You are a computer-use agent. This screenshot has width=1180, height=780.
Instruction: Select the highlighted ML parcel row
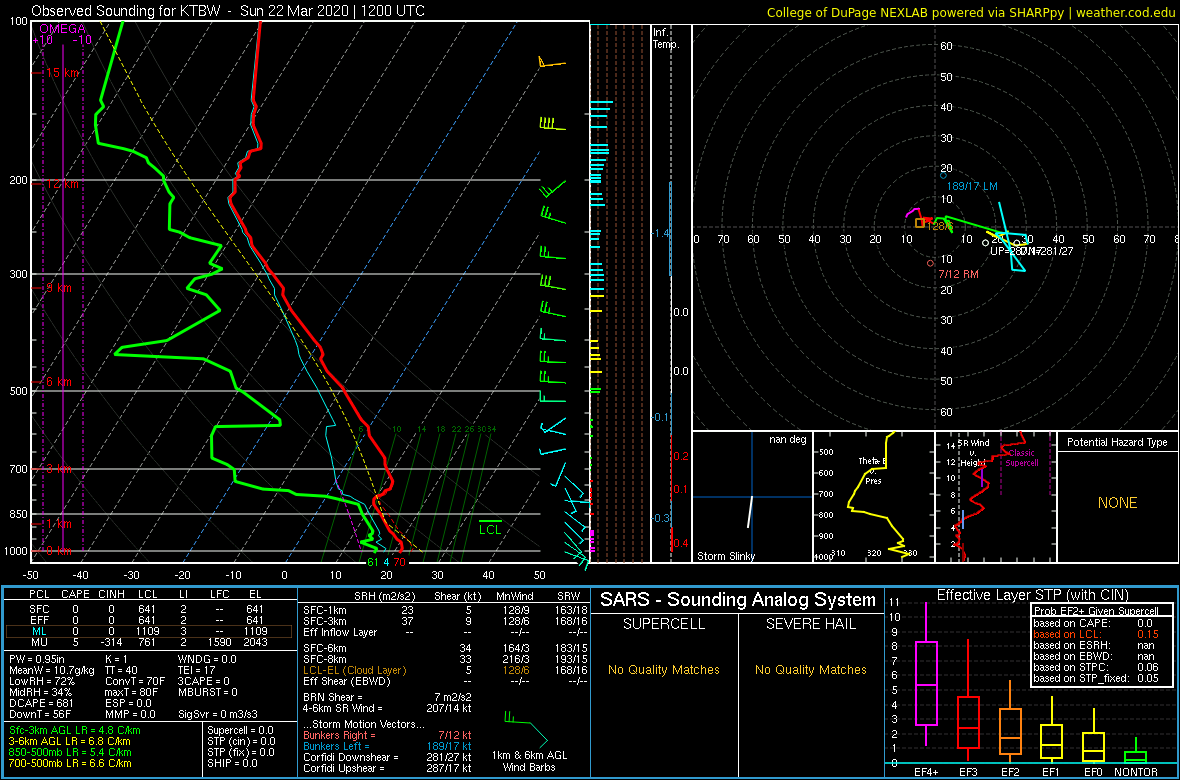pyautogui.click(x=149, y=631)
